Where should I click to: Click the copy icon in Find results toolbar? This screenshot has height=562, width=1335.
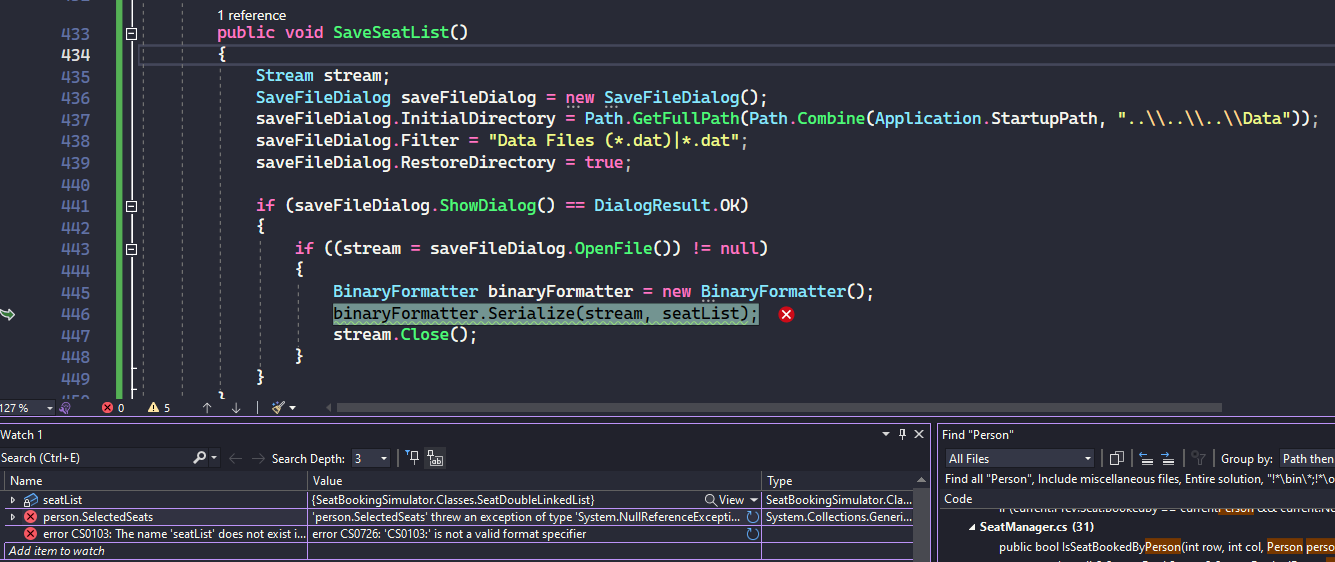pyautogui.click(x=1118, y=458)
